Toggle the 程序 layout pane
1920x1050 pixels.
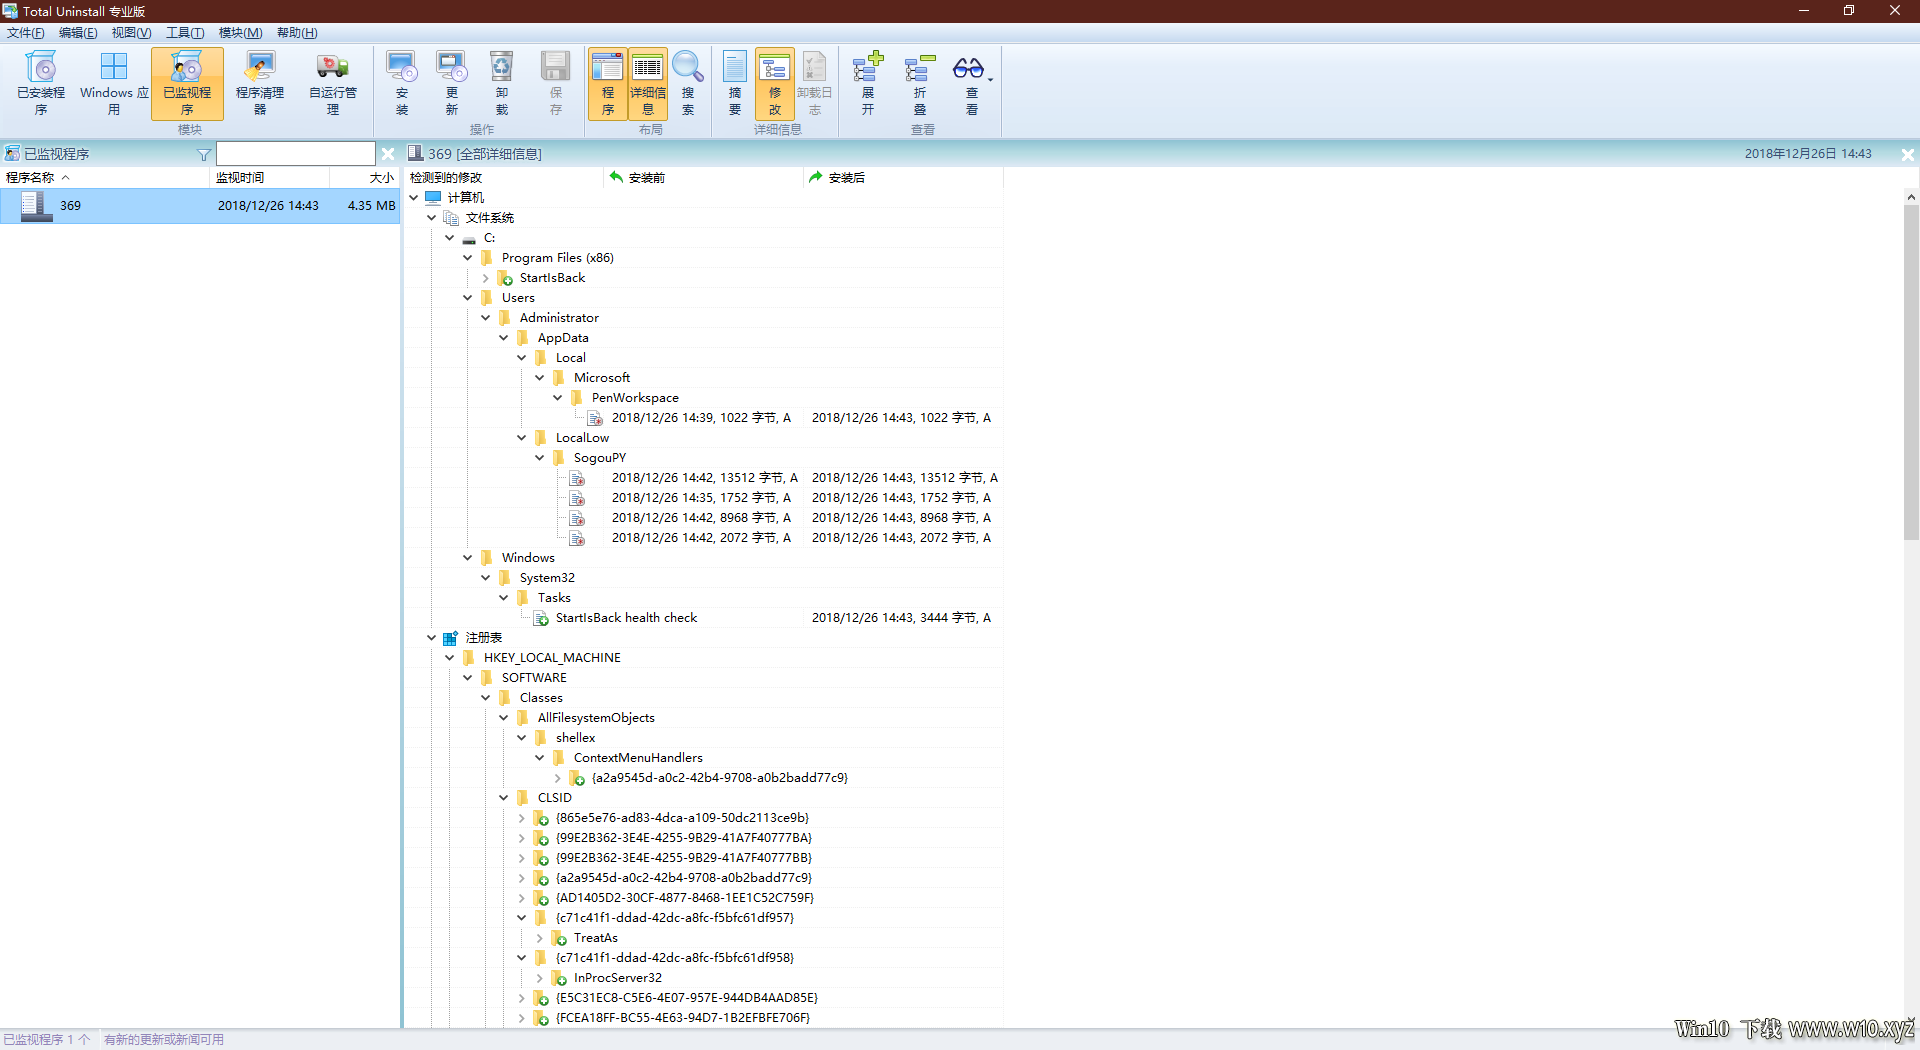608,84
